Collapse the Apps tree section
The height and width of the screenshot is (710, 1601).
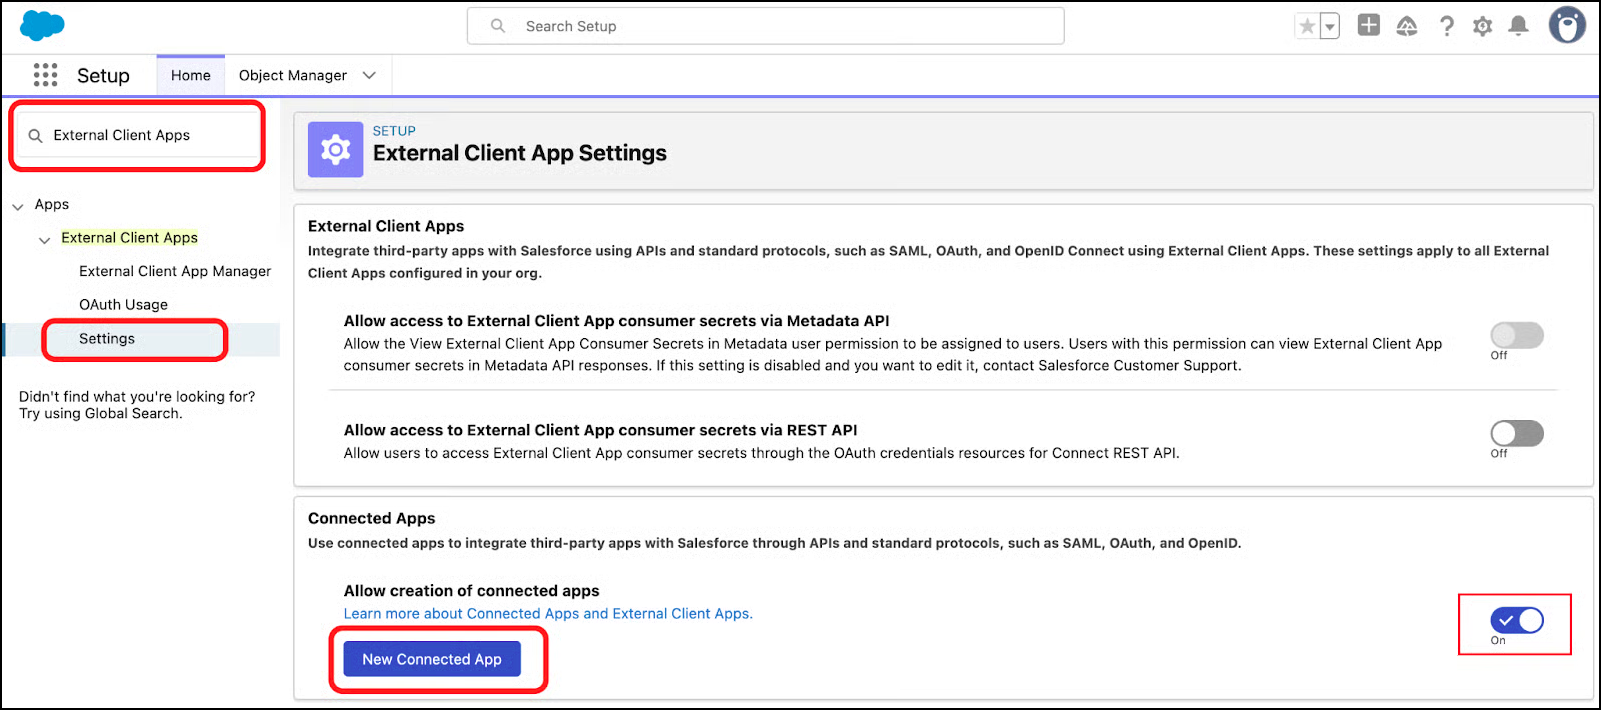click(x=18, y=206)
